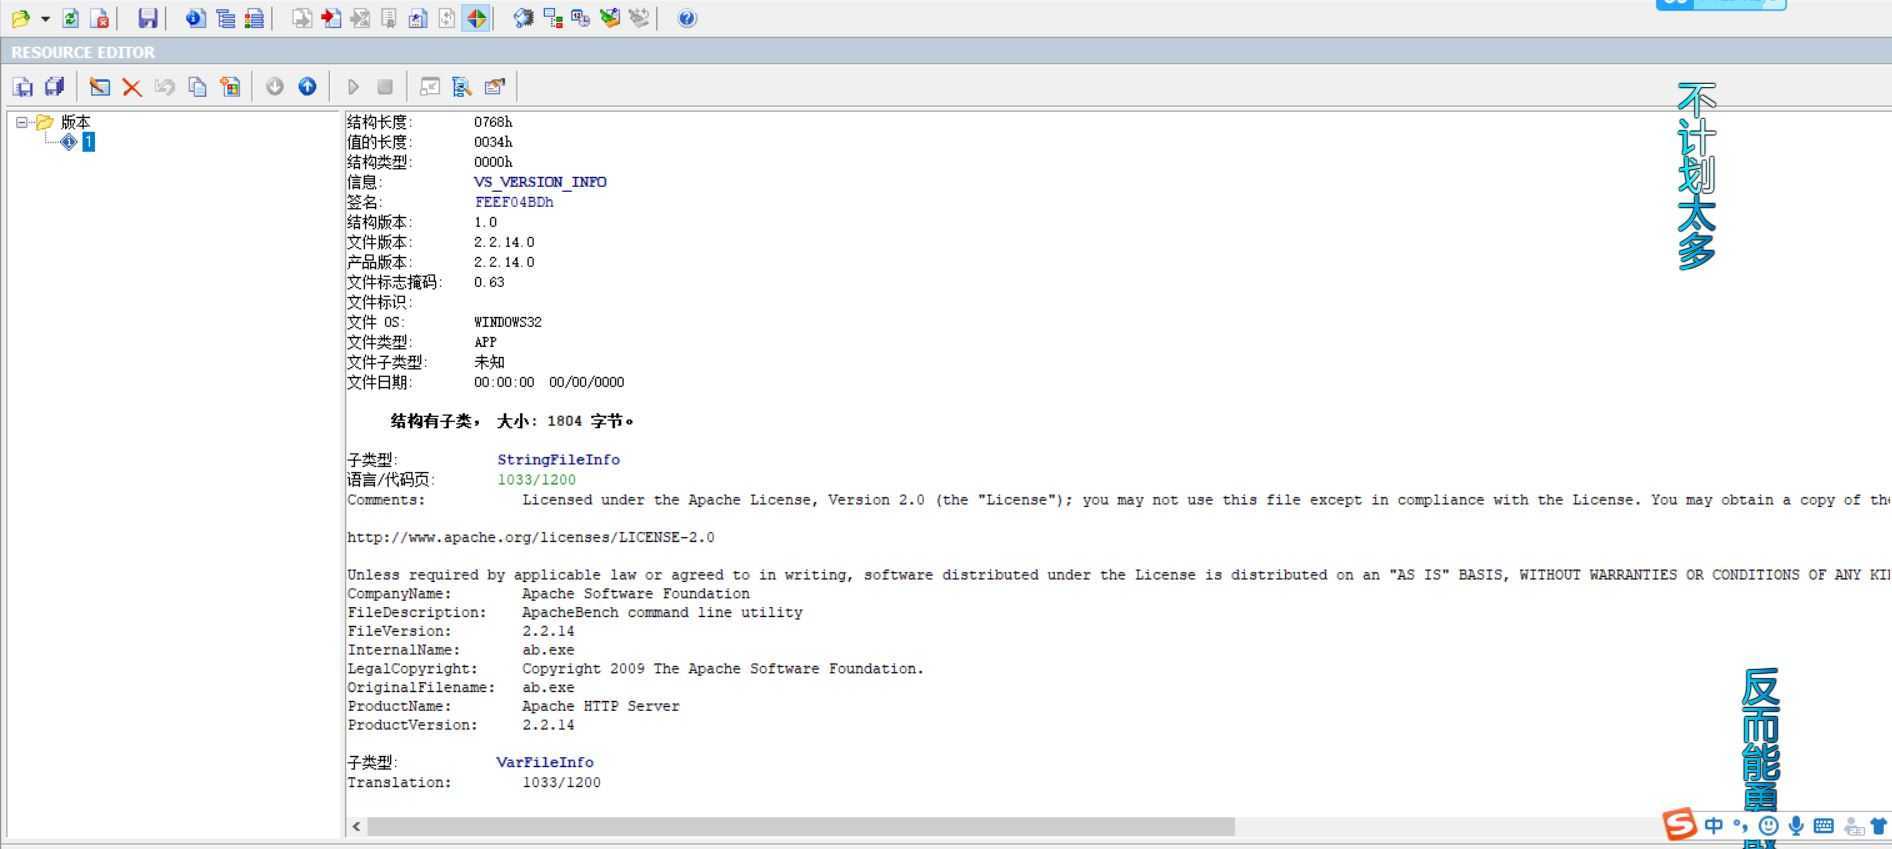Image resolution: width=1892 pixels, height=849 pixels.
Task: Click the certificate document toolbar icon
Action: pyautogui.click(x=389, y=18)
